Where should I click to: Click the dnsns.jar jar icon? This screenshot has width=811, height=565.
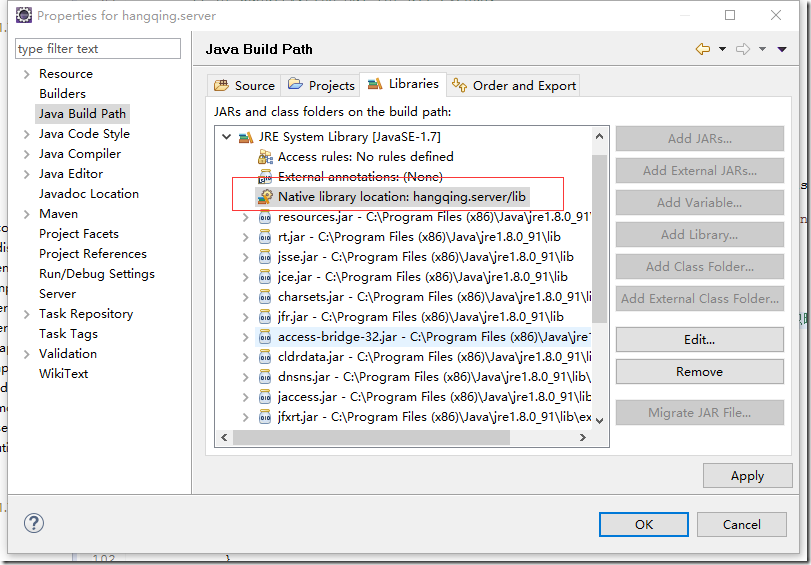pos(265,377)
